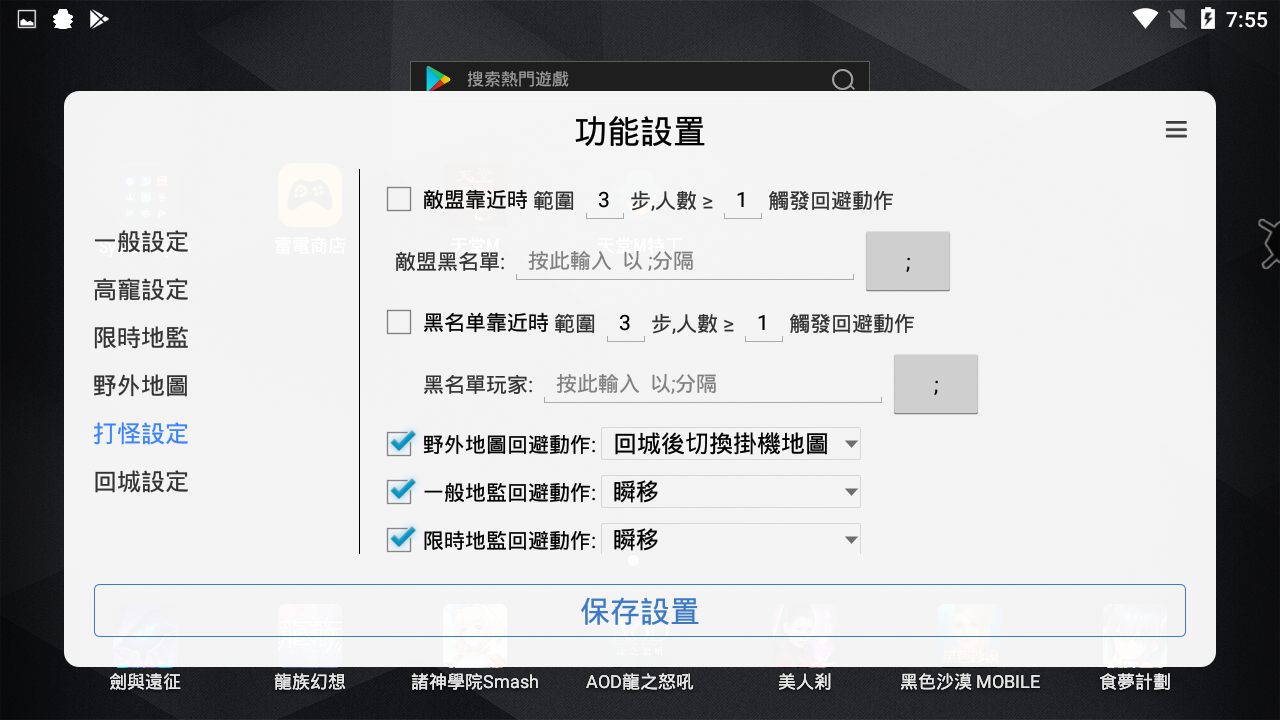The height and width of the screenshot is (720, 1280).
Task: Click inside the 敵盟黑名單 input field
Action: (684, 260)
